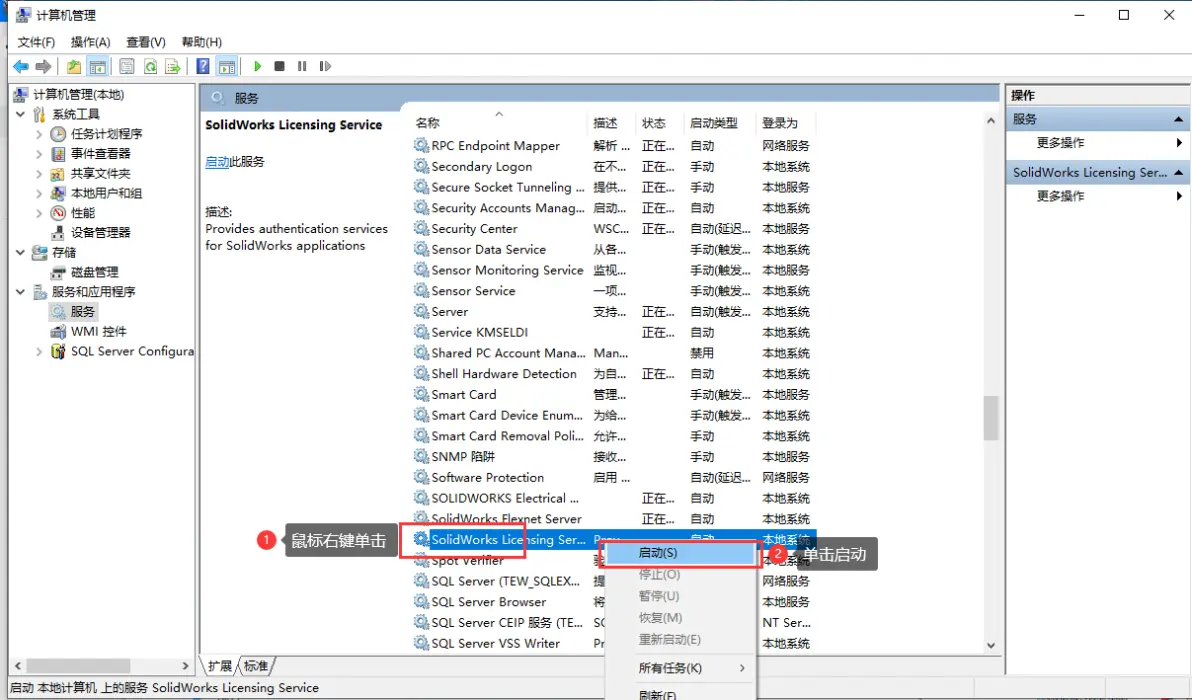Select the SolidWorks Flexnet Server row
The width and height of the screenshot is (1192, 700).
612,519
